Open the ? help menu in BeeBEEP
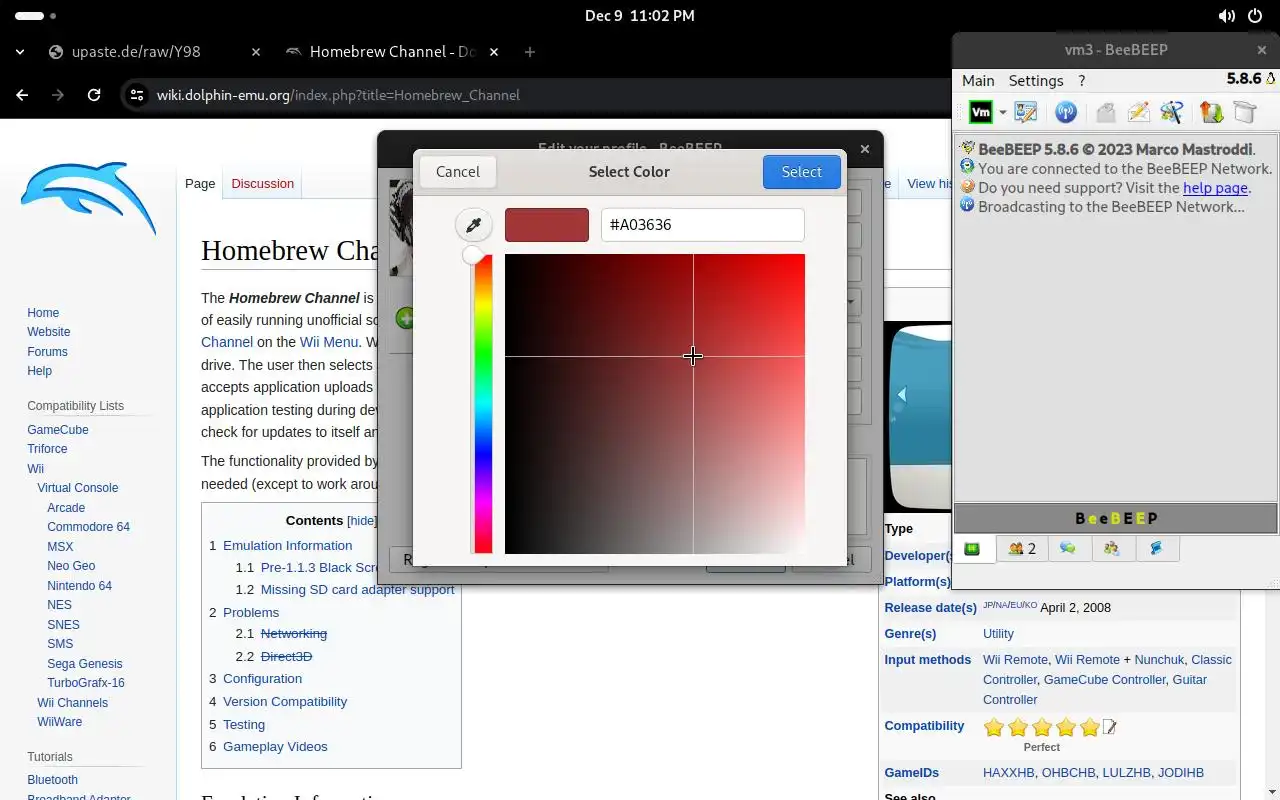Viewport: 1280px width, 800px height. pyautogui.click(x=1081, y=80)
